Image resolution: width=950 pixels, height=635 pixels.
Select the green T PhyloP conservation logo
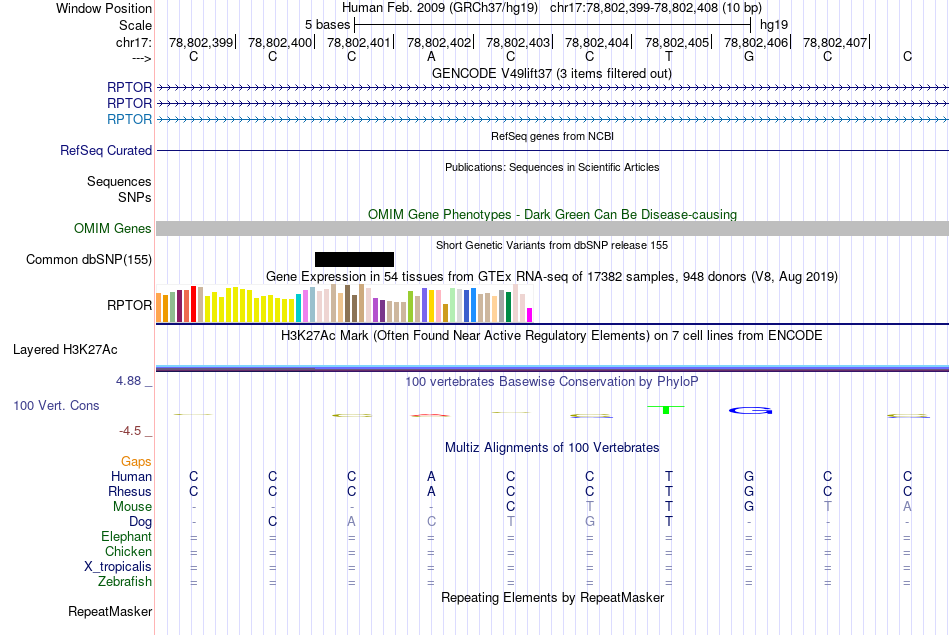[666, 410]
